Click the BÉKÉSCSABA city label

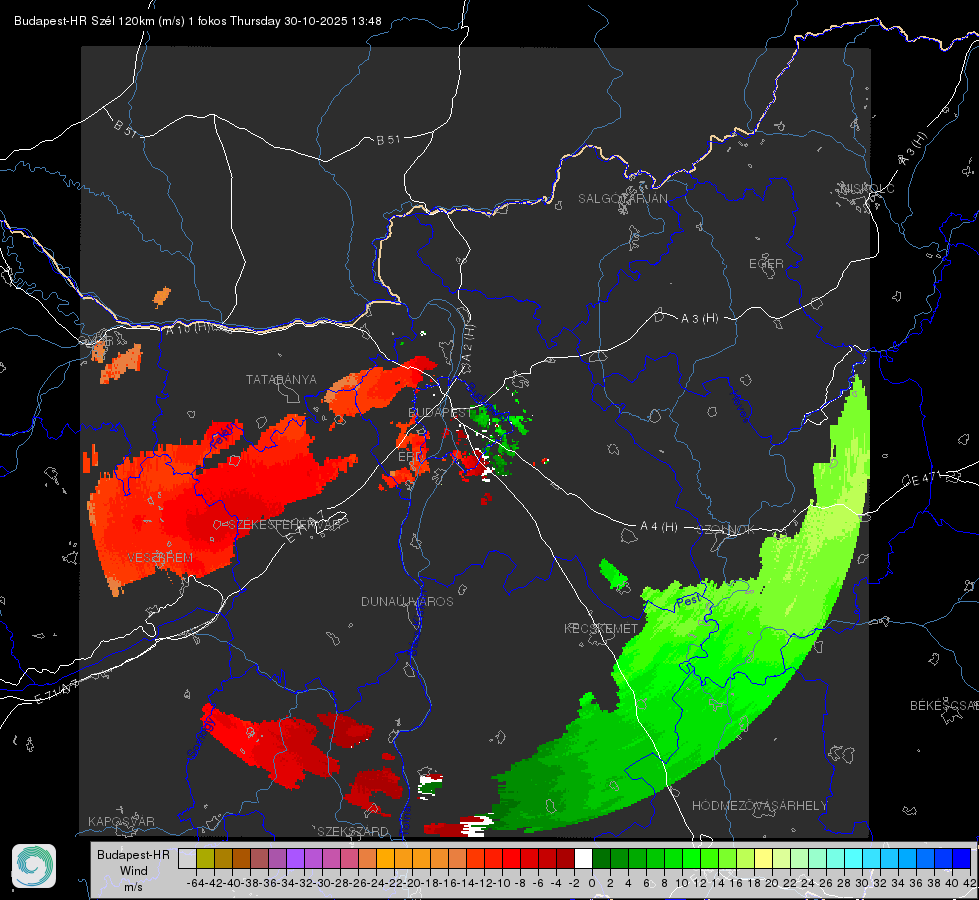[x=944, y=705]
